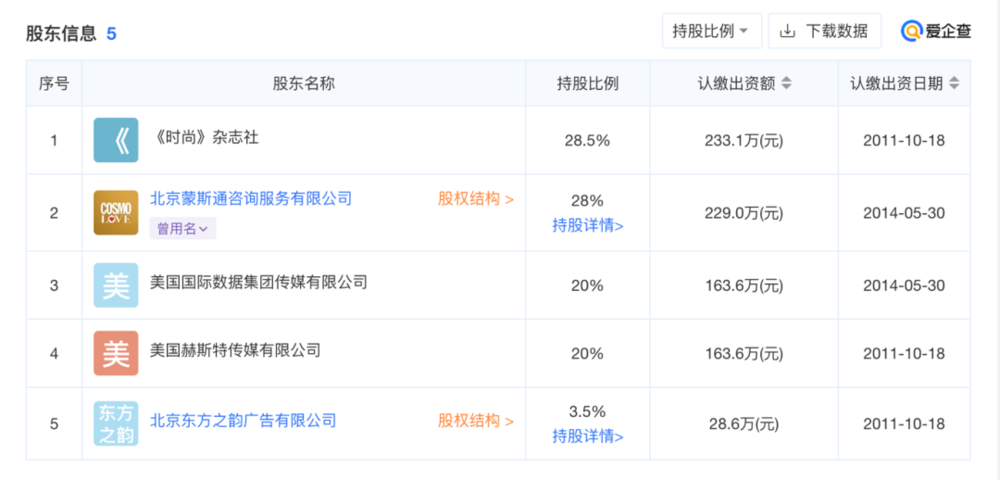Open 股权结构 for 北京东方之韵广告
The height and width of the screenshot is (480, 1000).
(476, 421)
